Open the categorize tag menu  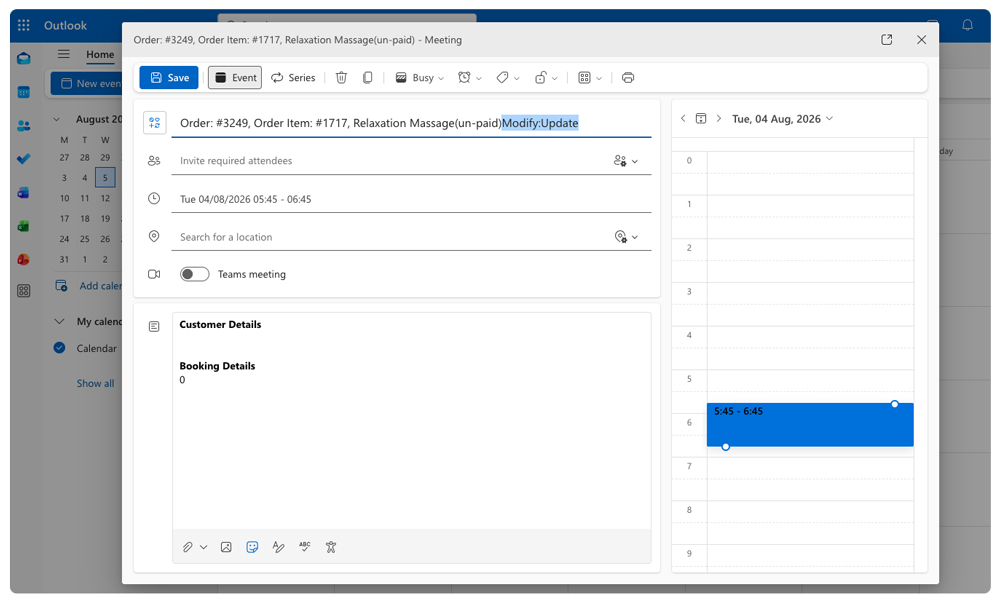(508, 78)
